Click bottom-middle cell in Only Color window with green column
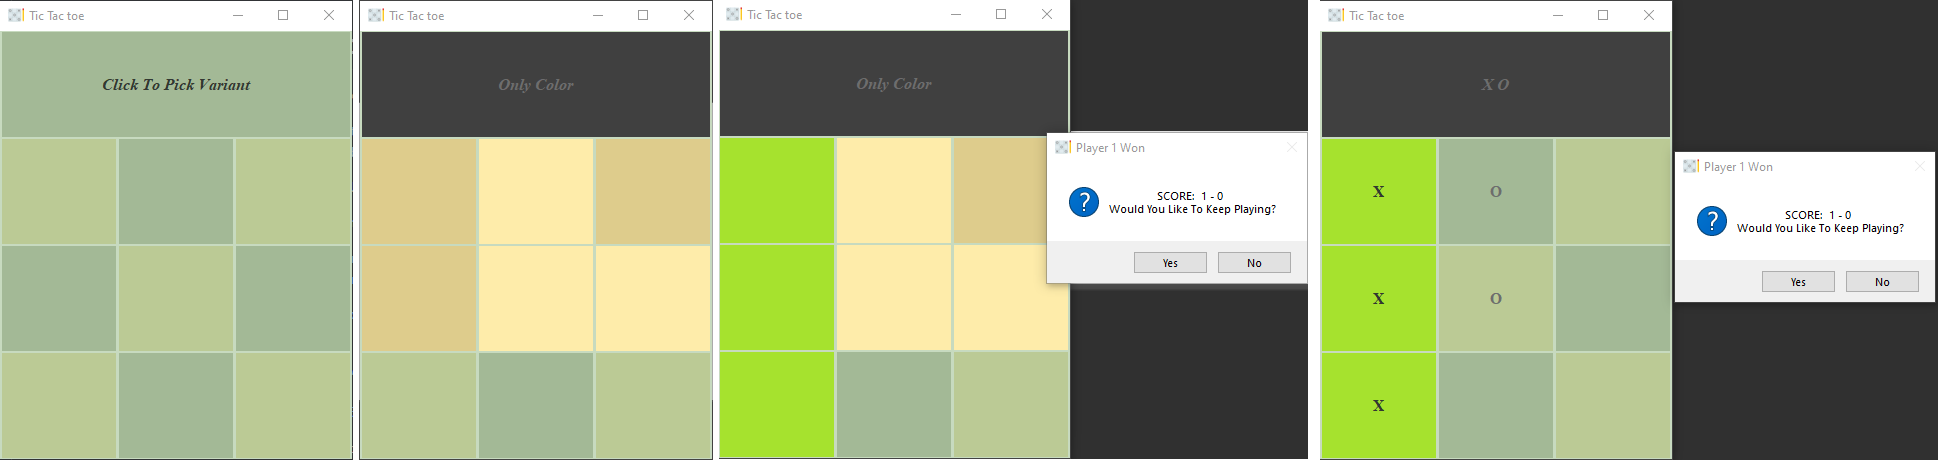Viewport: 1939px width, 460px height. tap(894, 404)
